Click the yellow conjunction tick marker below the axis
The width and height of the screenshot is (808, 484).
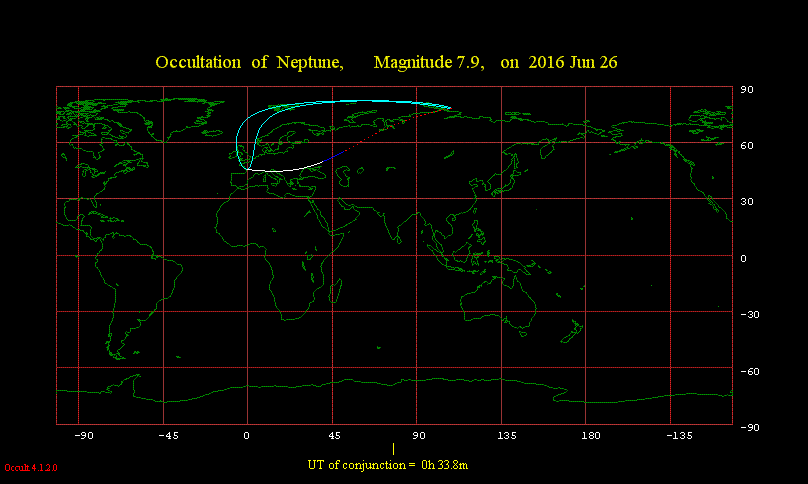(394, 449)
